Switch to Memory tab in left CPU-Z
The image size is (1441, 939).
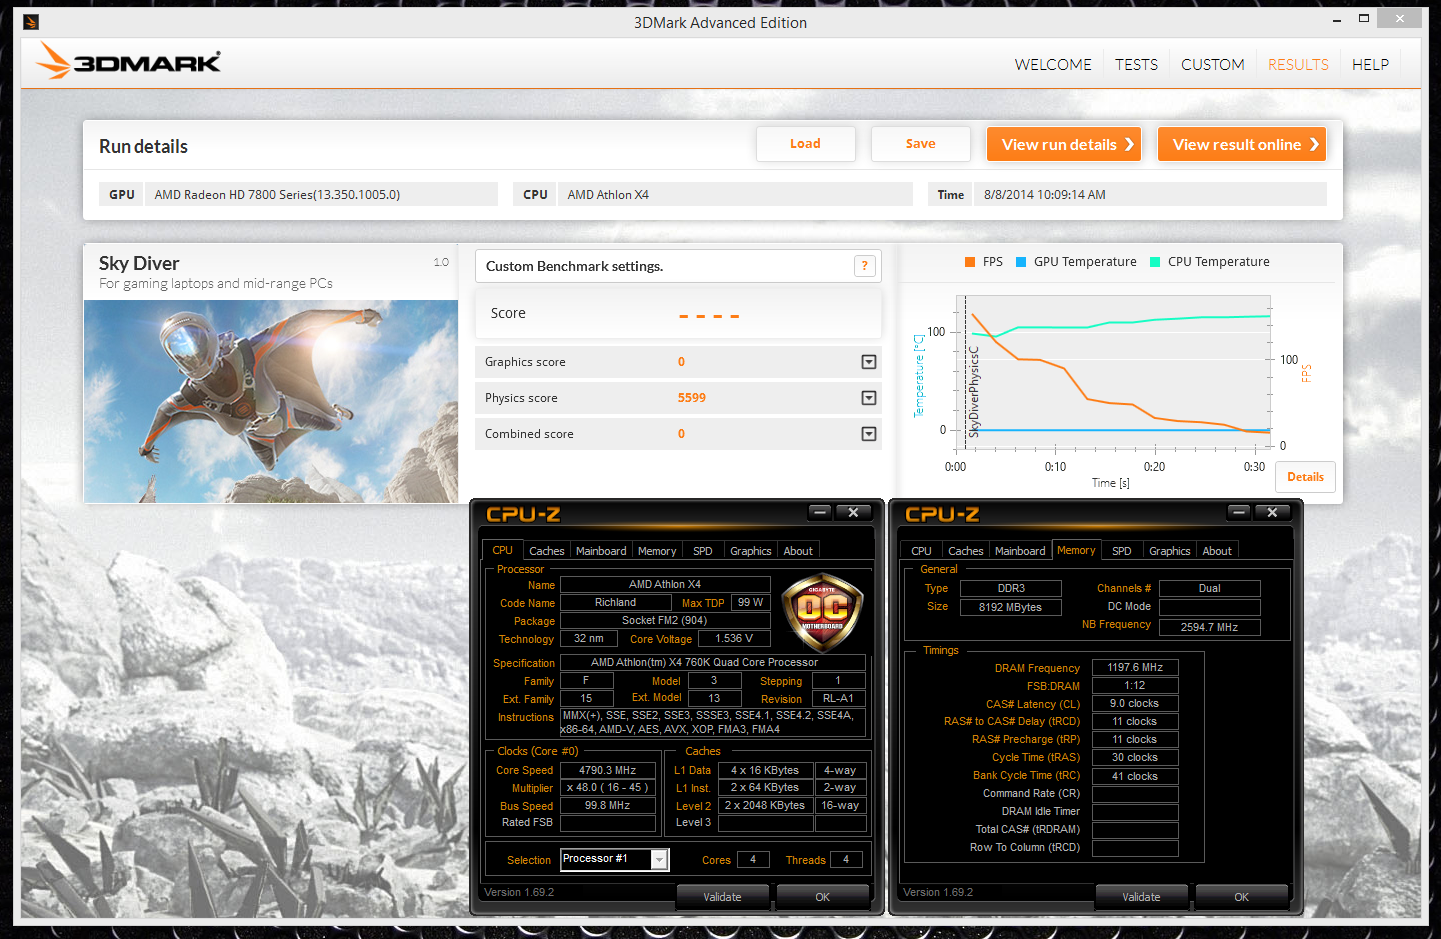pos(657,551)
